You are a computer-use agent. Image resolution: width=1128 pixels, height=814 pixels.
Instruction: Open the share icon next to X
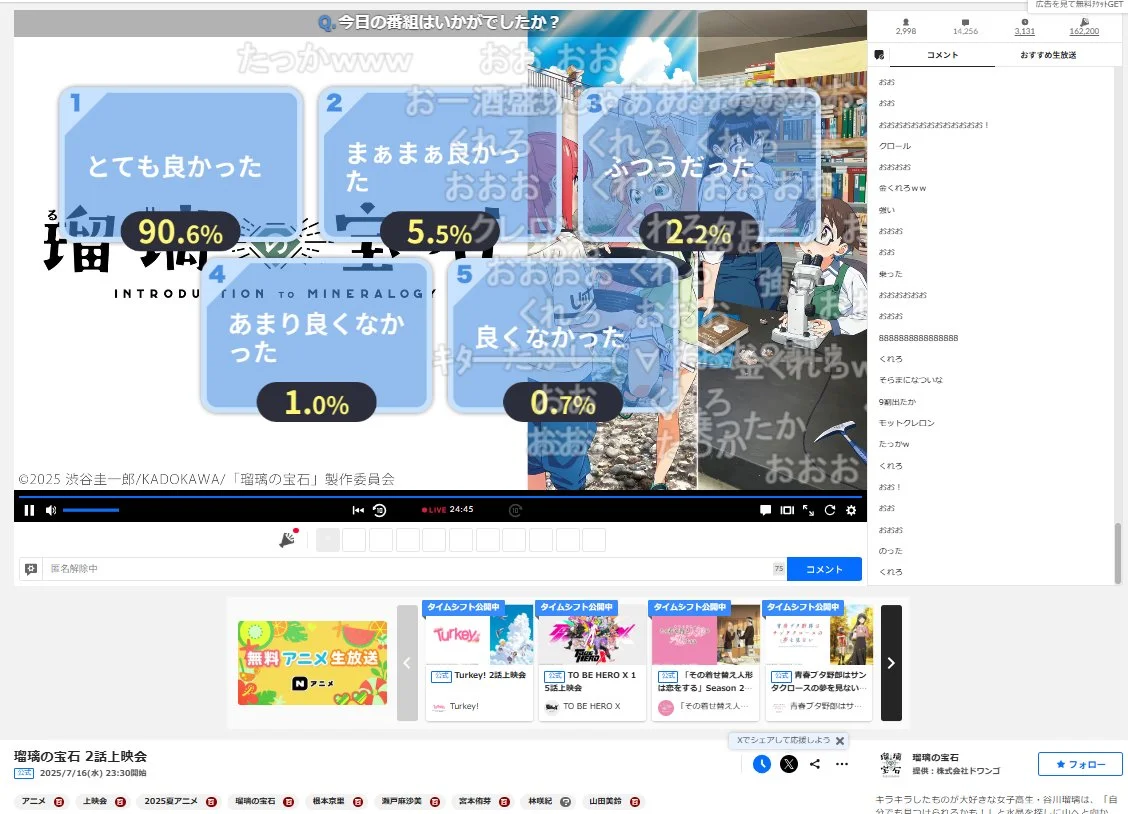pyautogui.click(x=815, y=764)
